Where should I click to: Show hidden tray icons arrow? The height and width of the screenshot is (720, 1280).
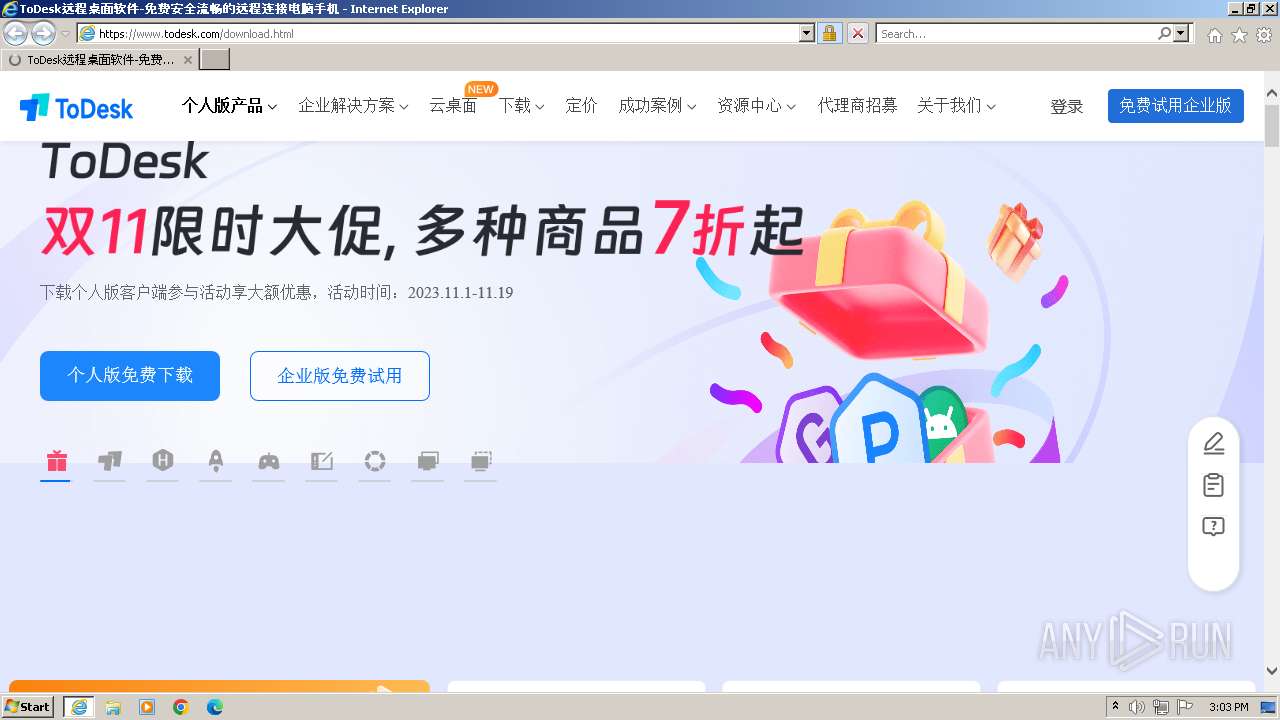(x=1115, y=707)
